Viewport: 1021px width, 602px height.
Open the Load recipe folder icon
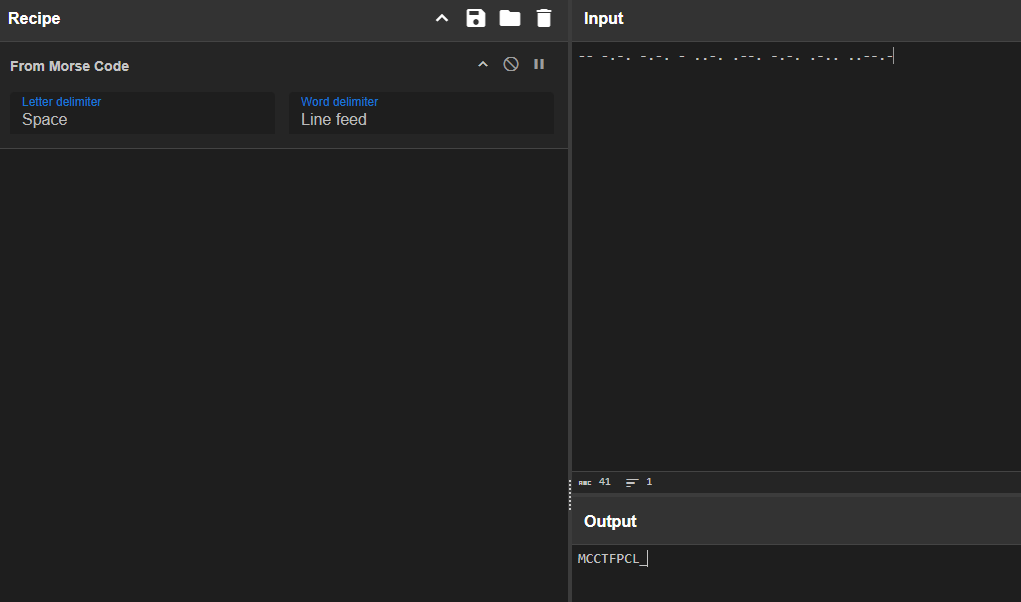coord(510,18)
